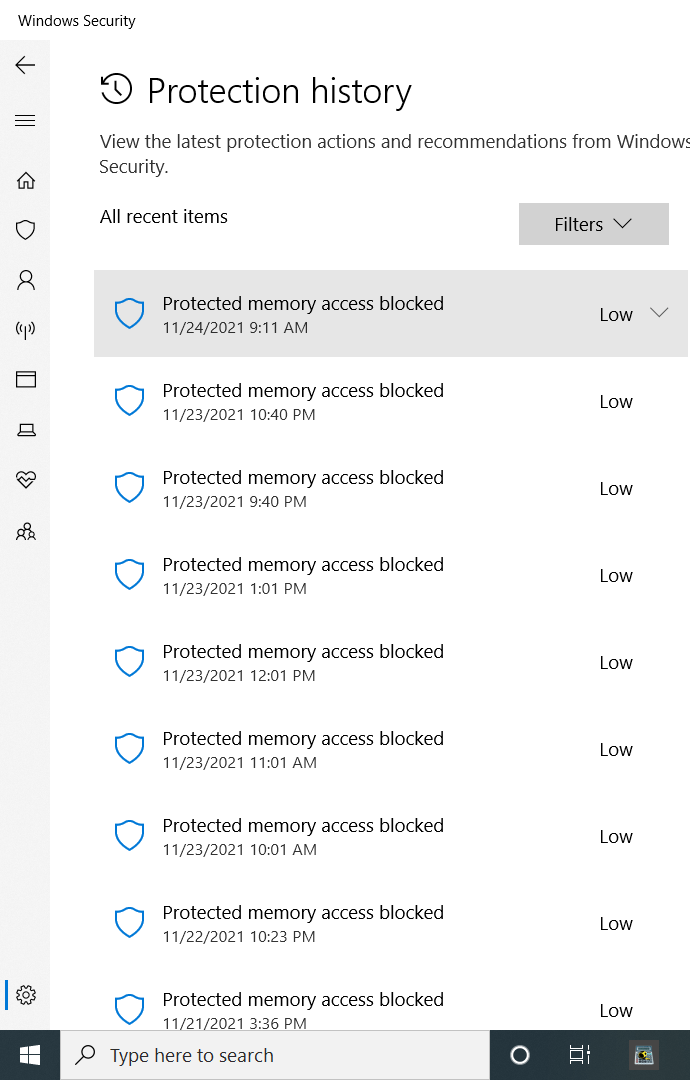The height and width of the screenshot is (1080, 690).
Task: Open App & browser control
Action: tap(25, 380)
